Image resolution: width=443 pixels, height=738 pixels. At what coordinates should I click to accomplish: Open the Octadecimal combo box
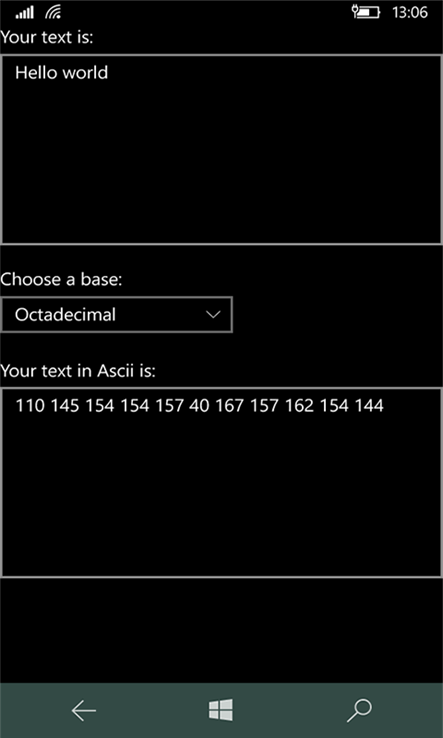pos(116,314)
